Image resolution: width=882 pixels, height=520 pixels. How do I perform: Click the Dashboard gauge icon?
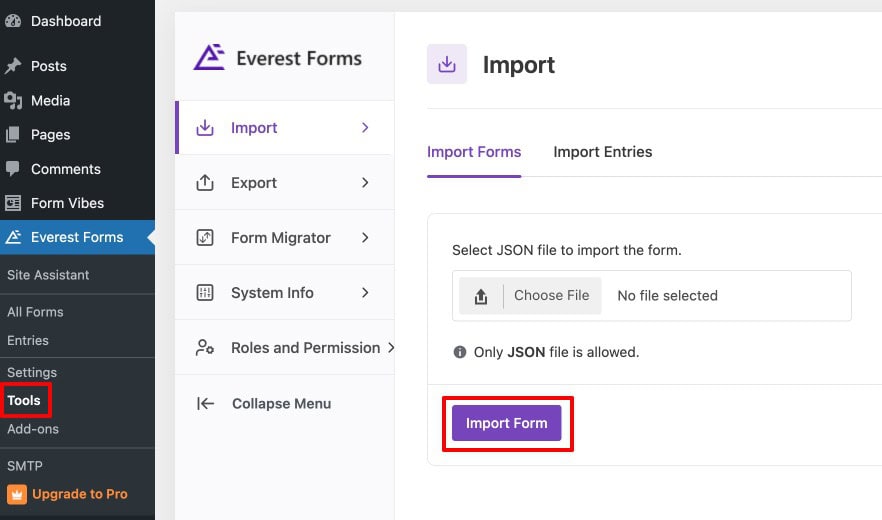(13, 21)
